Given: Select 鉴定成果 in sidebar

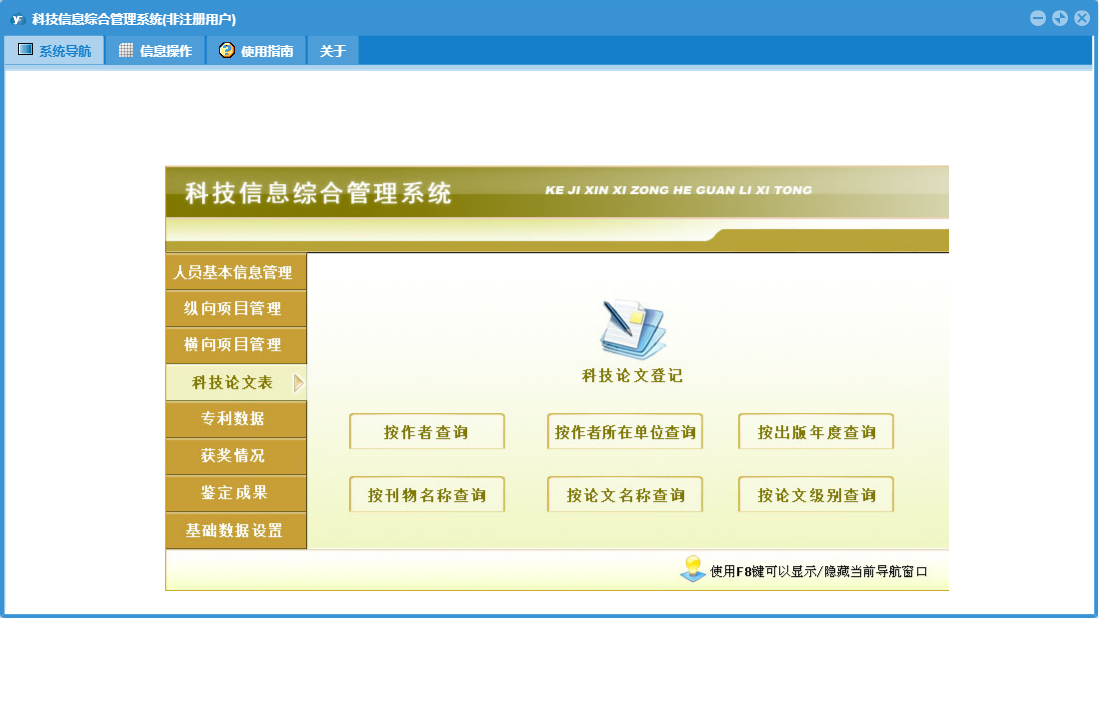Looking at the screenshot, I should coord(236,493).
